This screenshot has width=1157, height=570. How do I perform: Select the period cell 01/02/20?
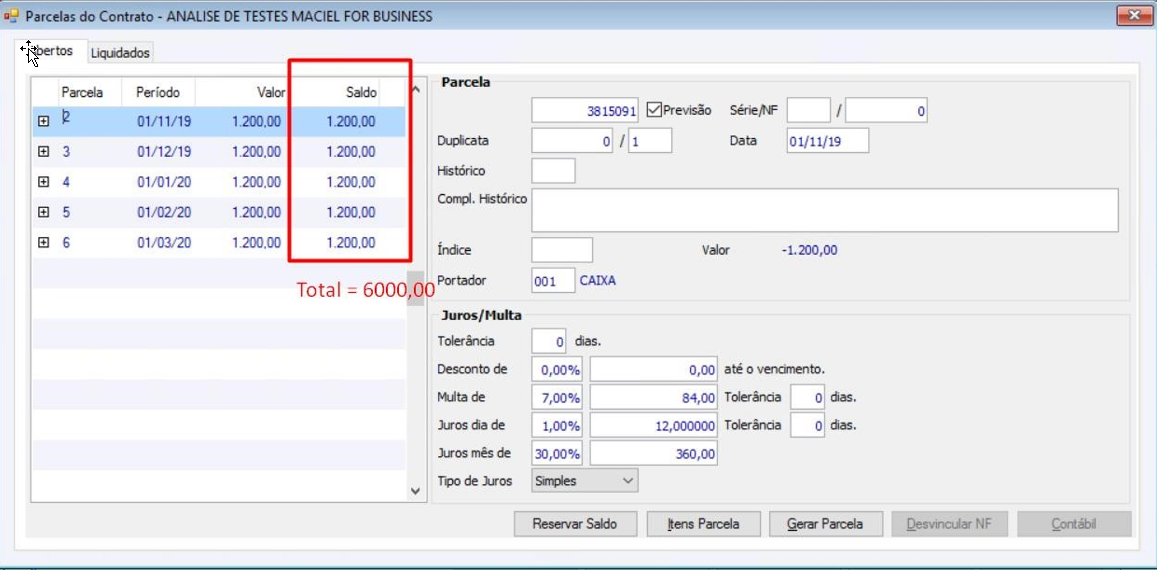(164, 212)
